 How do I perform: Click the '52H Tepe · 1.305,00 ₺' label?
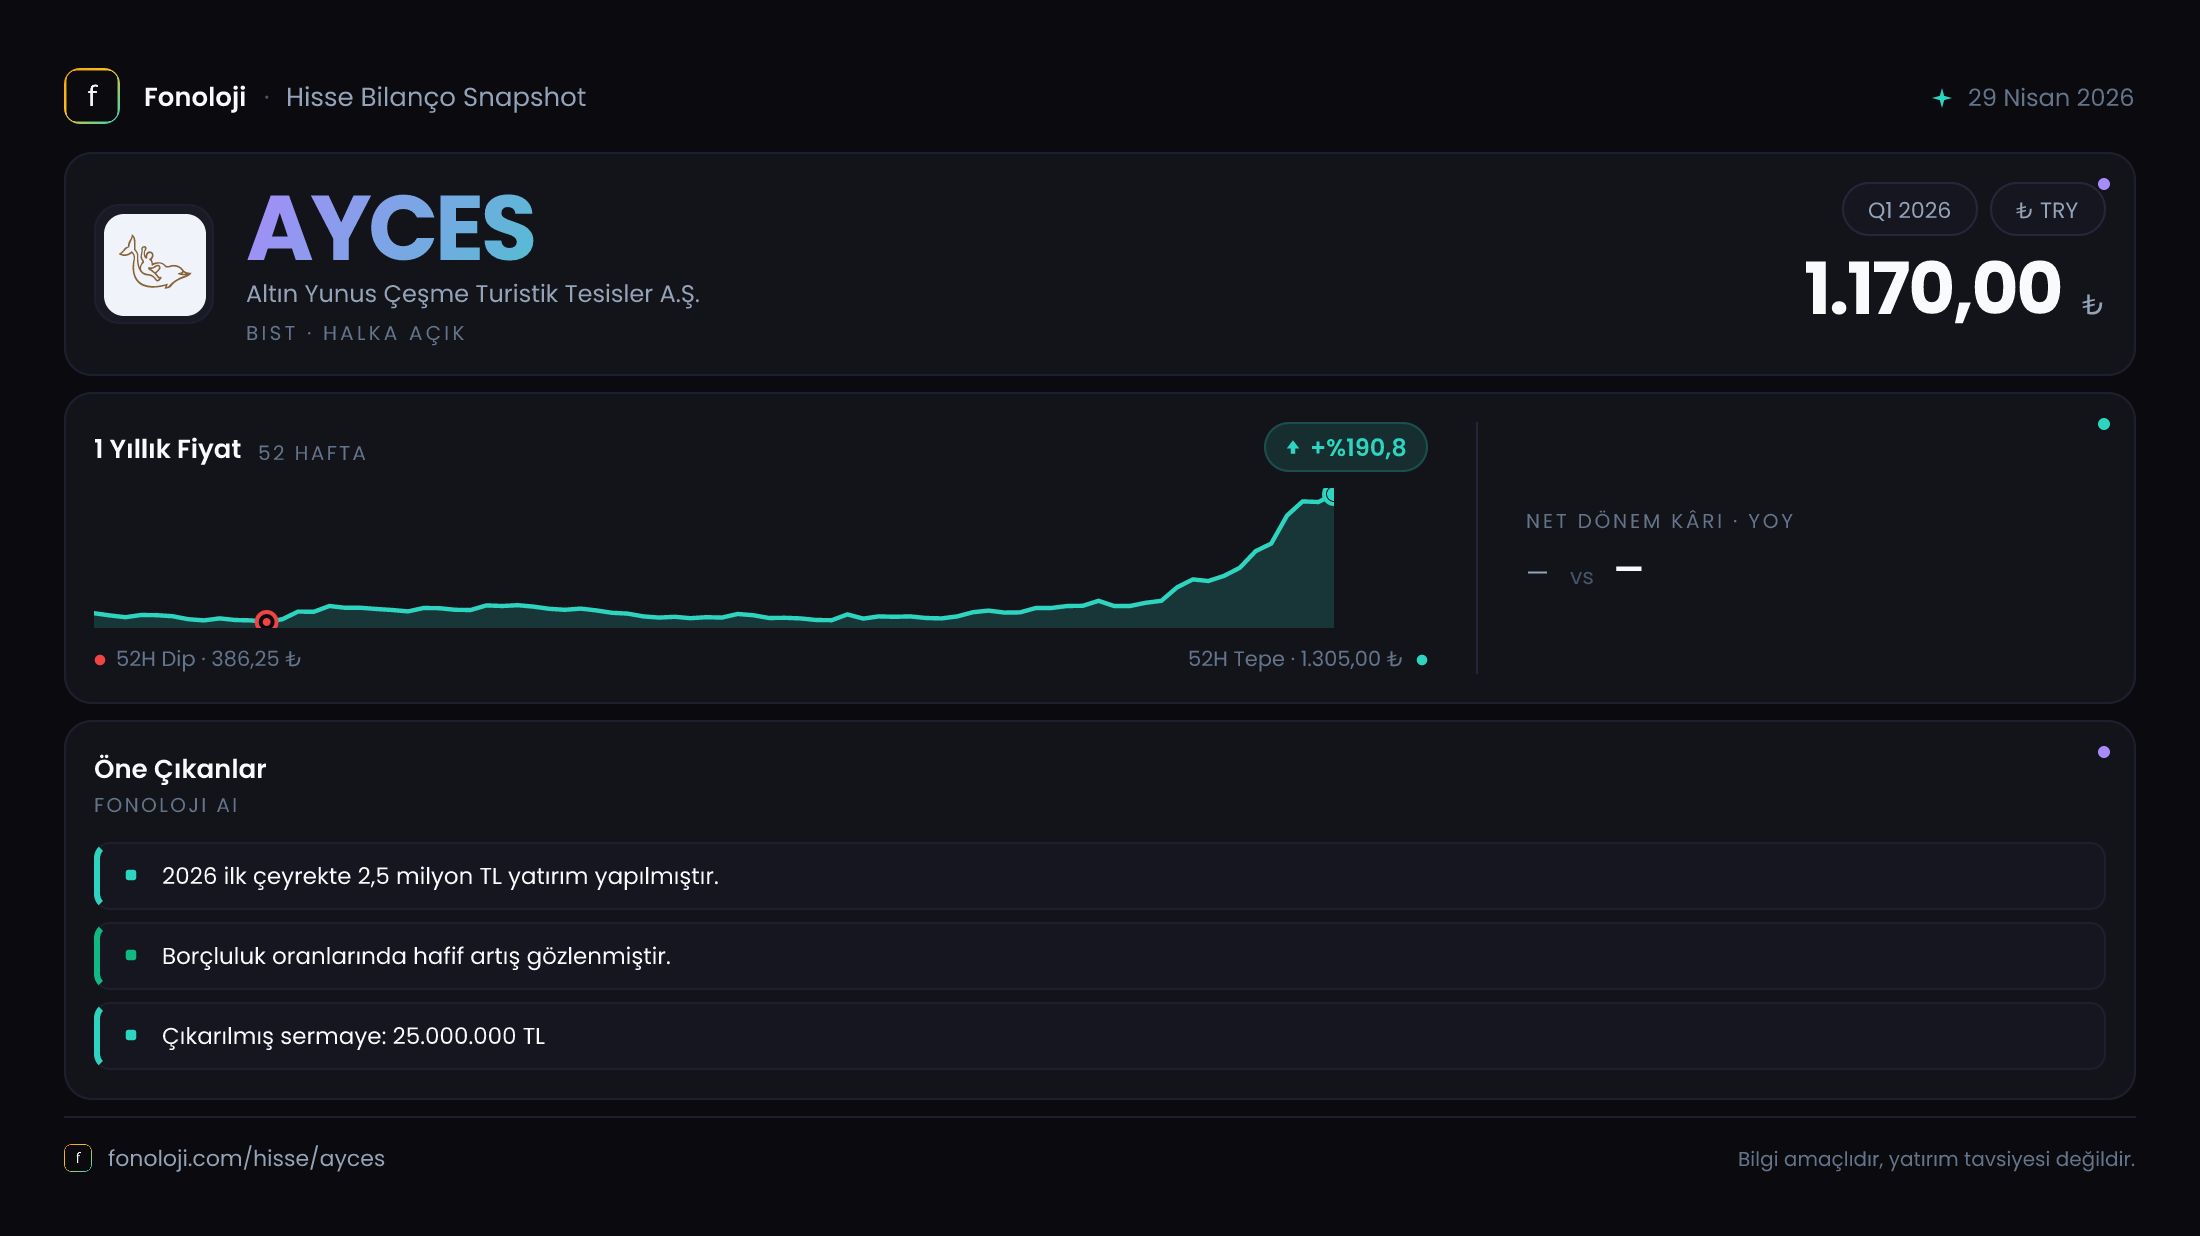coord(1295,659)
